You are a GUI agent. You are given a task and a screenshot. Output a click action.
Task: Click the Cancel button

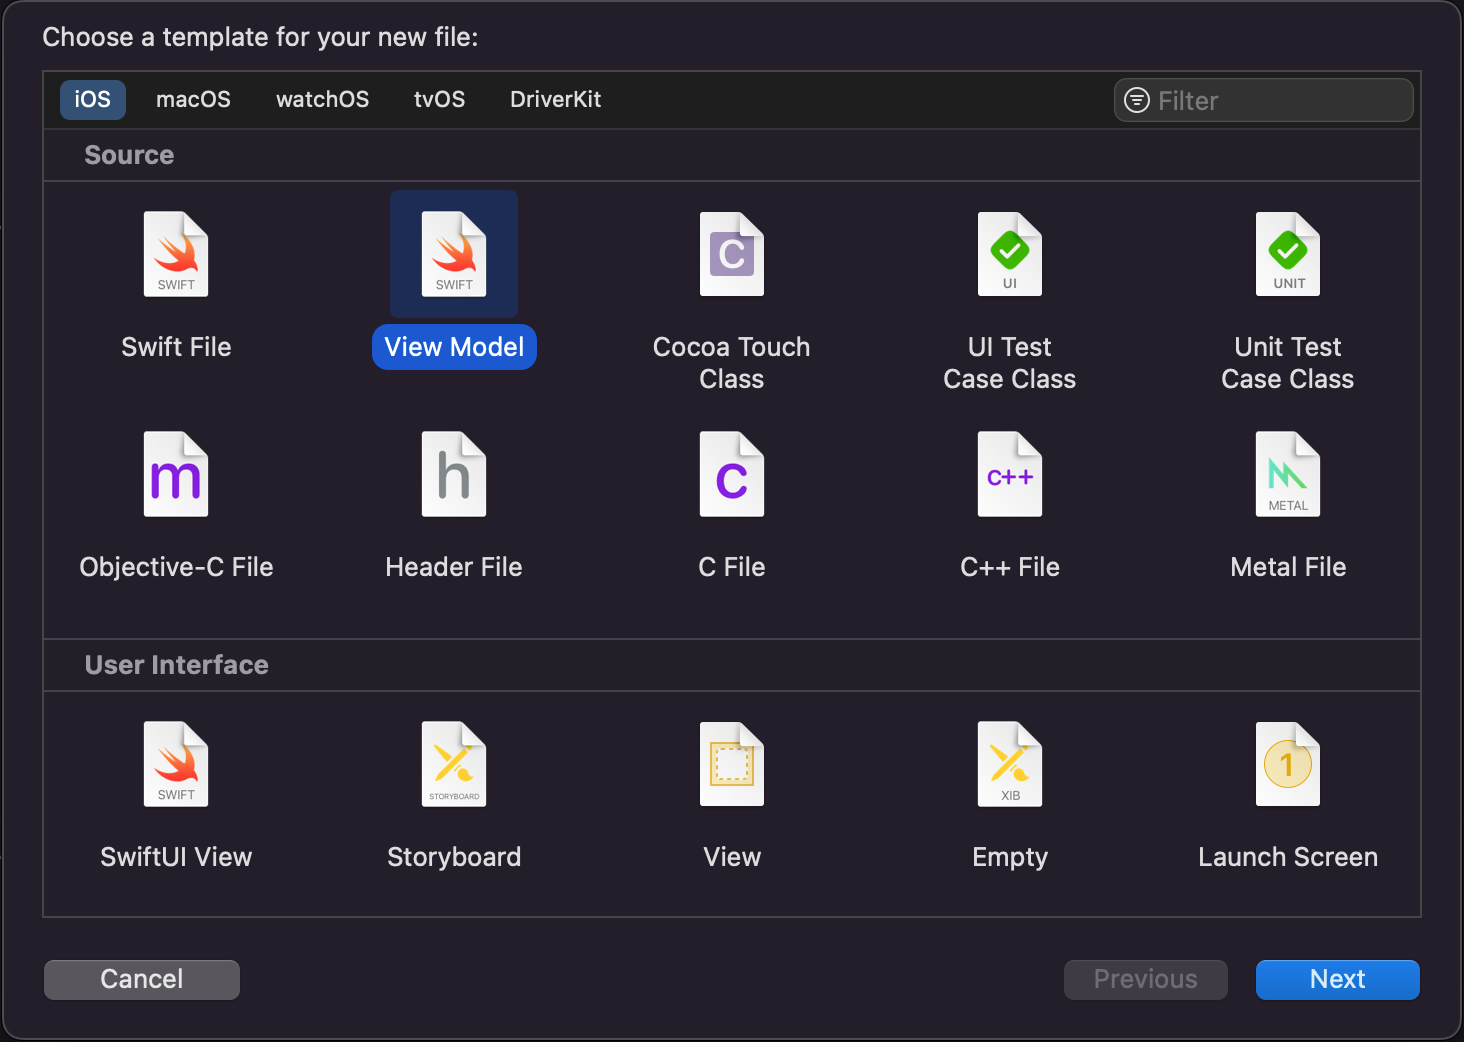[x=142, y=980]
